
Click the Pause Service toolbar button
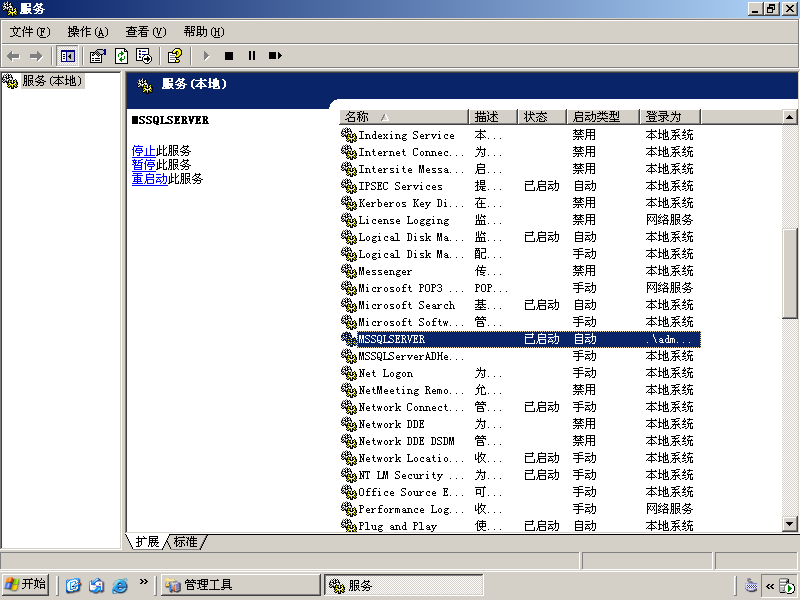click(252, 56)
